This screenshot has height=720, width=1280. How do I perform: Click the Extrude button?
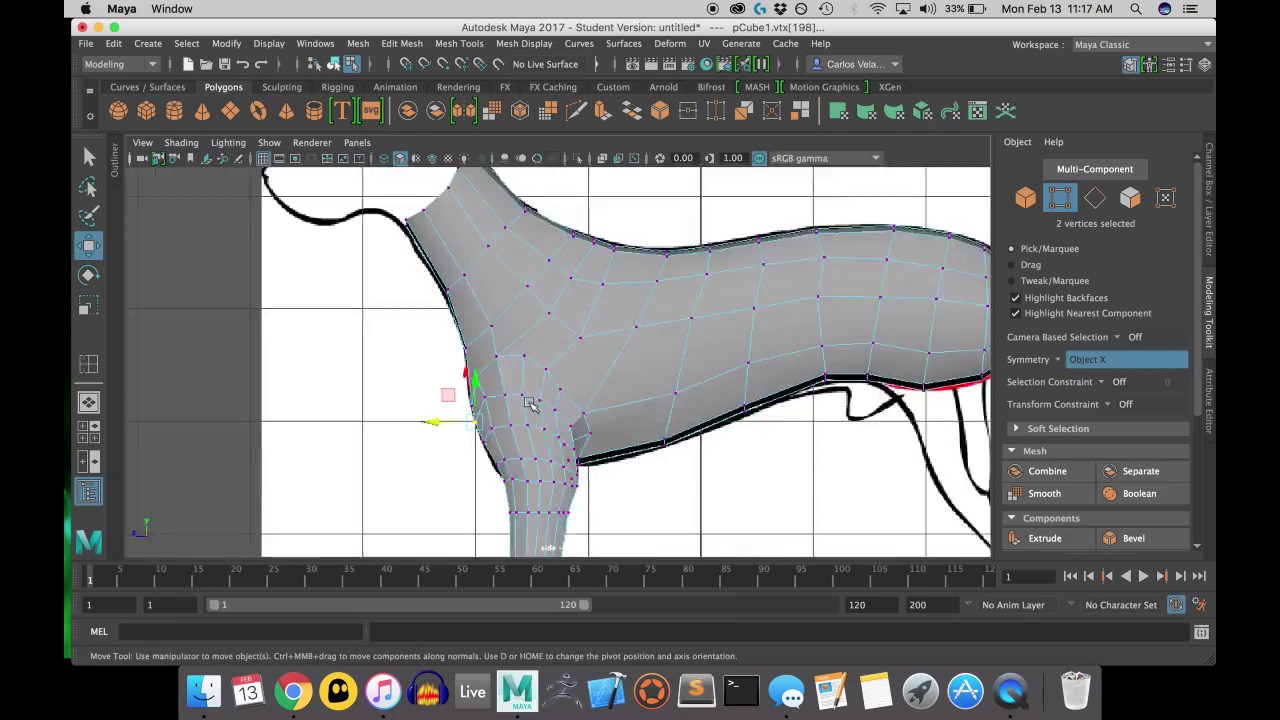[1044, 538]
